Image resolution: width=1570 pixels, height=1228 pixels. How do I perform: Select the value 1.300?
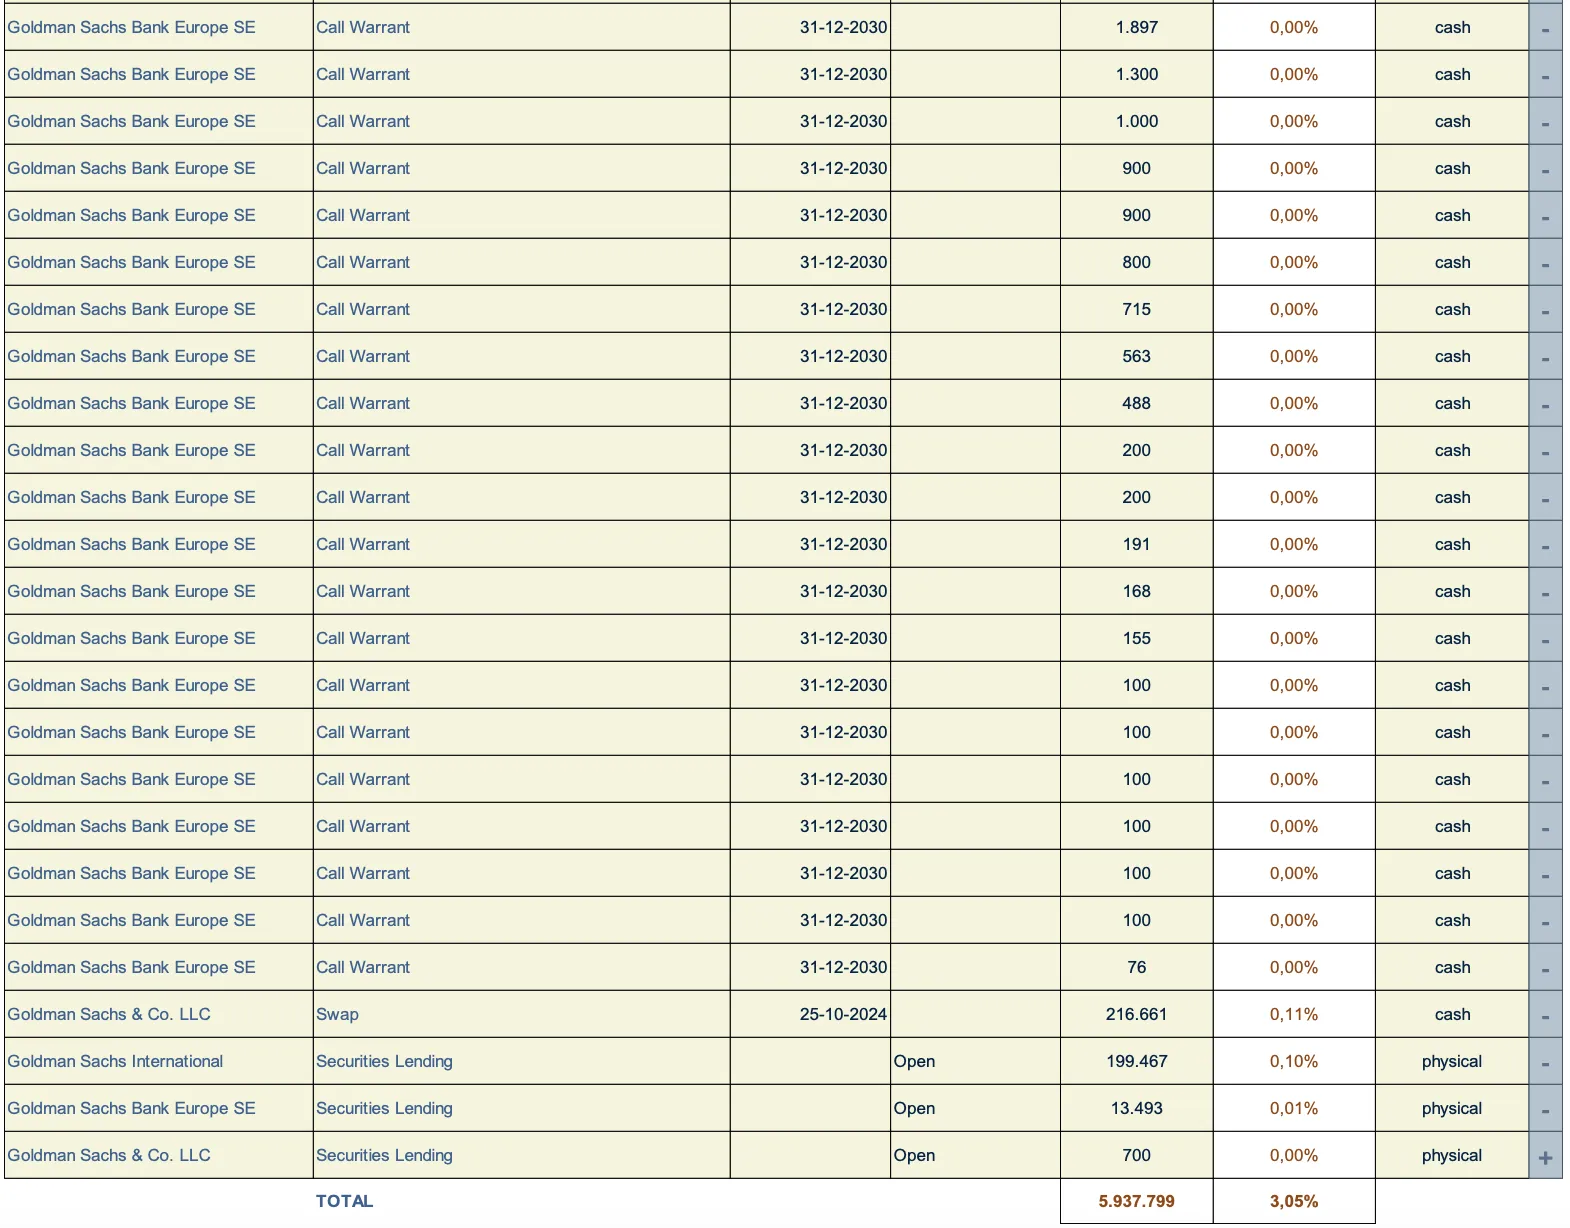pos(1136,74)
